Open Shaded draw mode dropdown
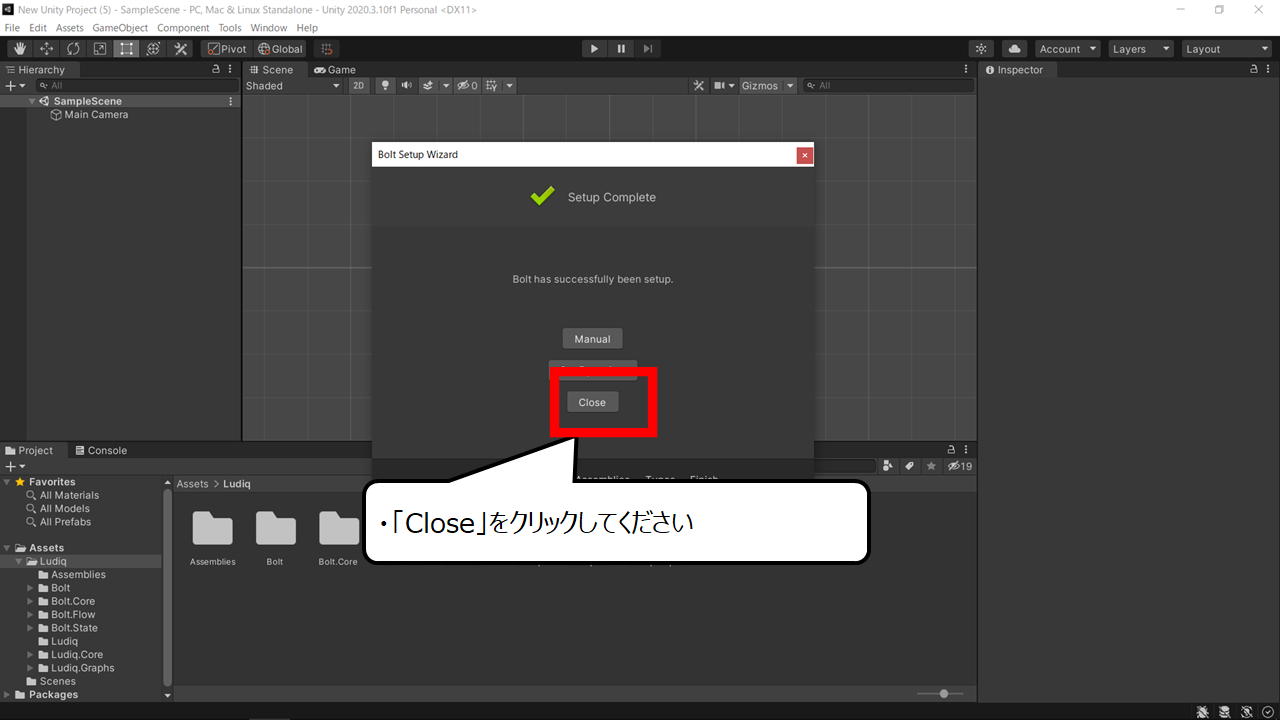 click(x=294, y=86)
